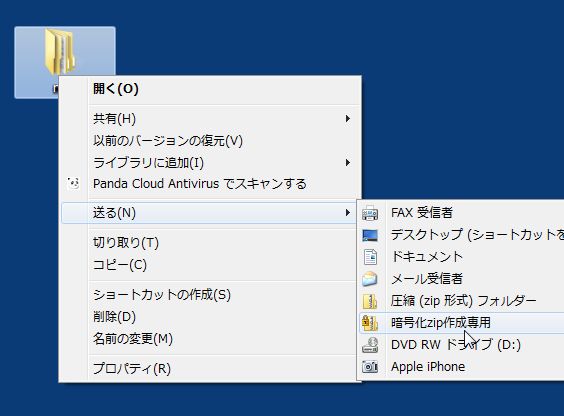This screenshot has height=416, width=564.
Task: Click the 圧縮 zip folder icon
Action: pyautogui.click(x=370, y=301)
